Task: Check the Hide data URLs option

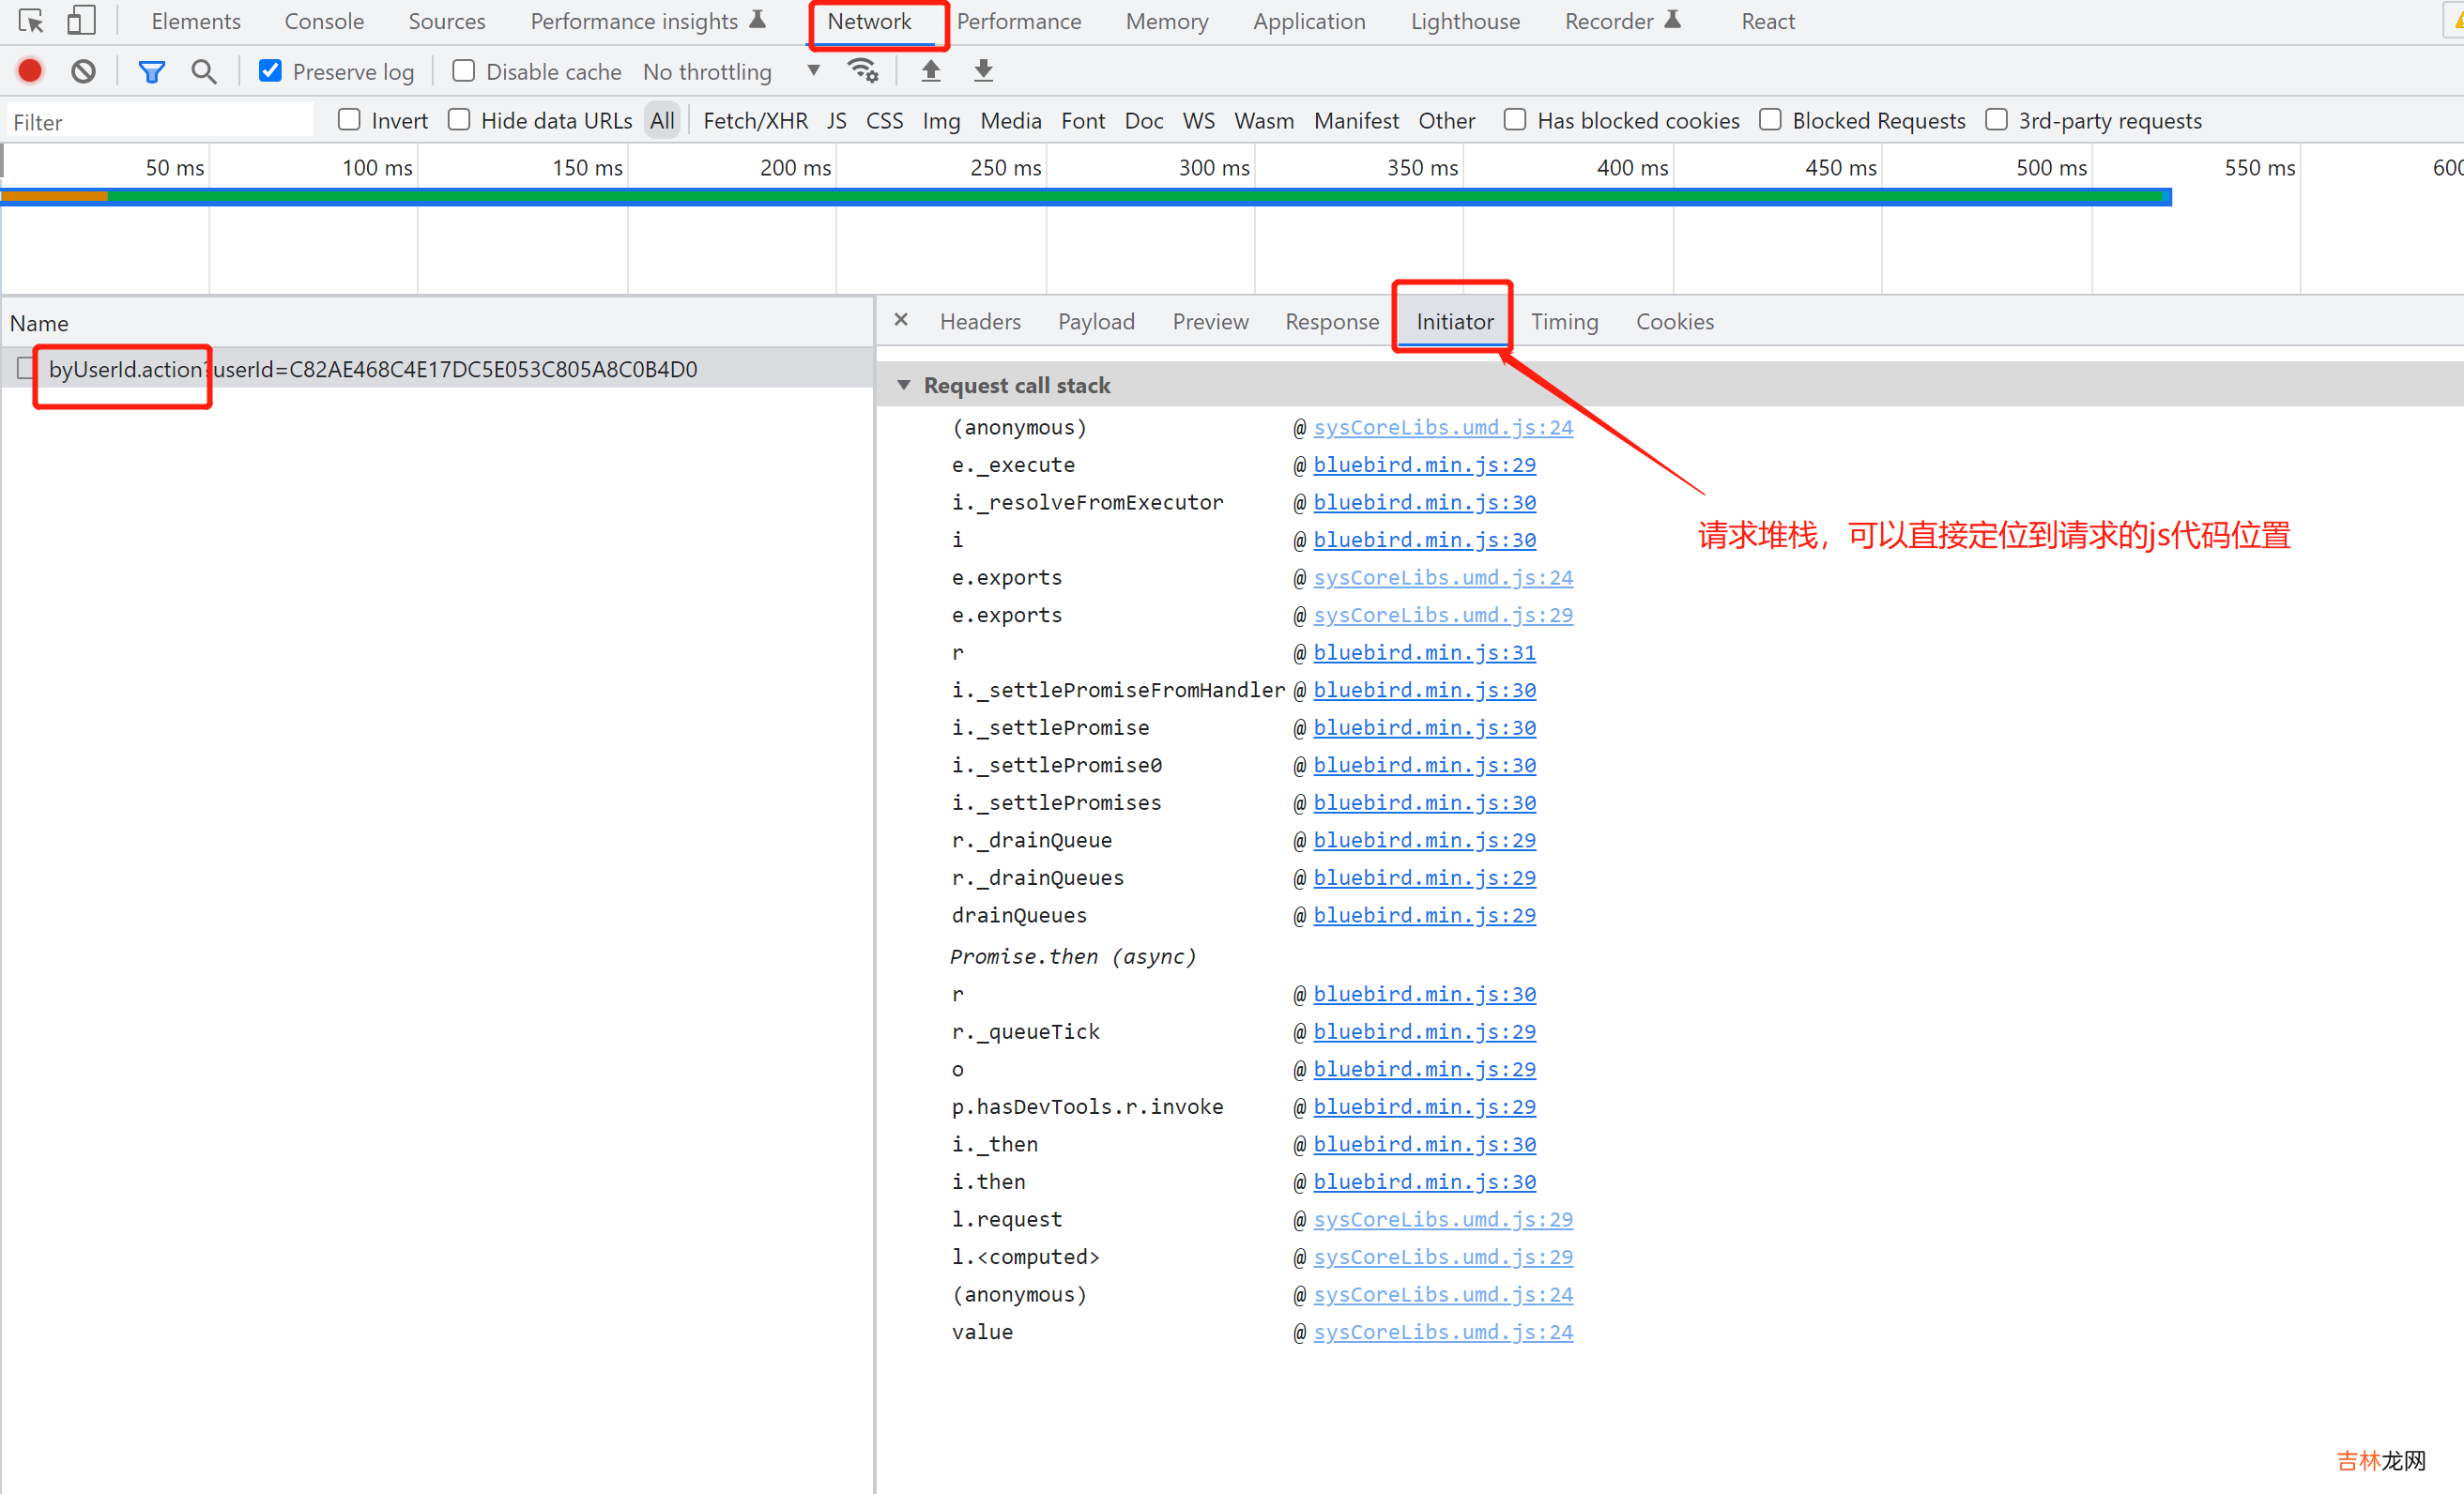Action: 459,120
